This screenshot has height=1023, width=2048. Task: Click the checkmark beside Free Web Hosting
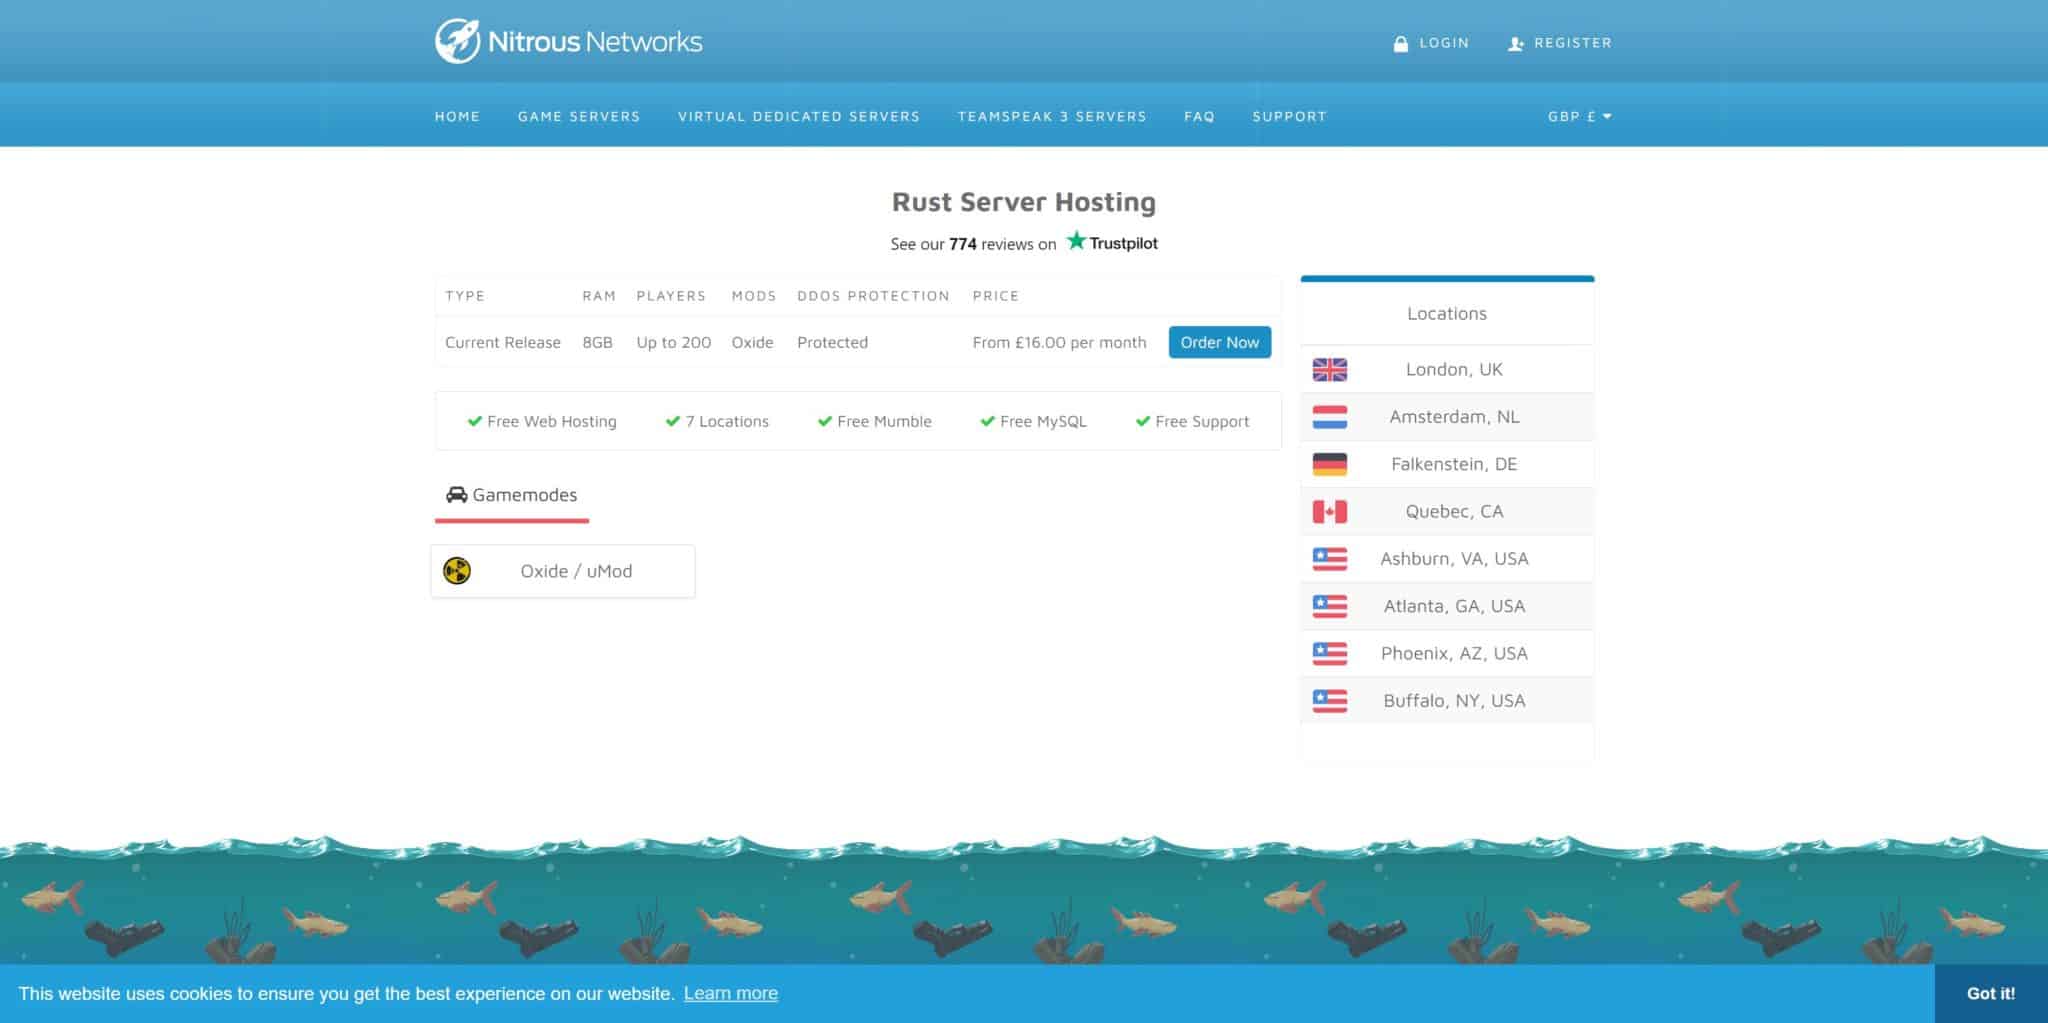tap(475, 421)
